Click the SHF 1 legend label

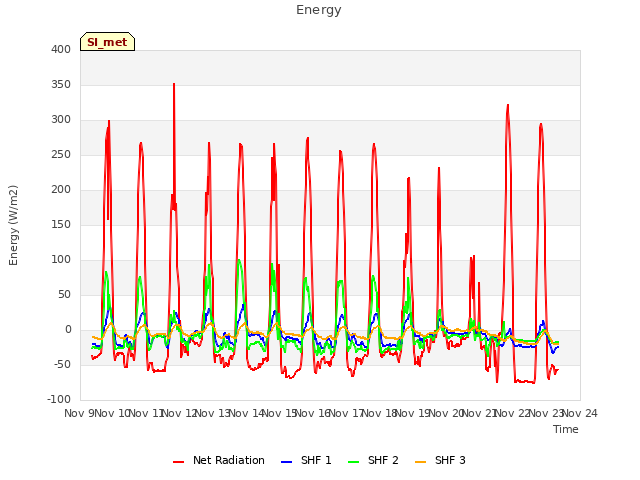(x=316, y=460)
